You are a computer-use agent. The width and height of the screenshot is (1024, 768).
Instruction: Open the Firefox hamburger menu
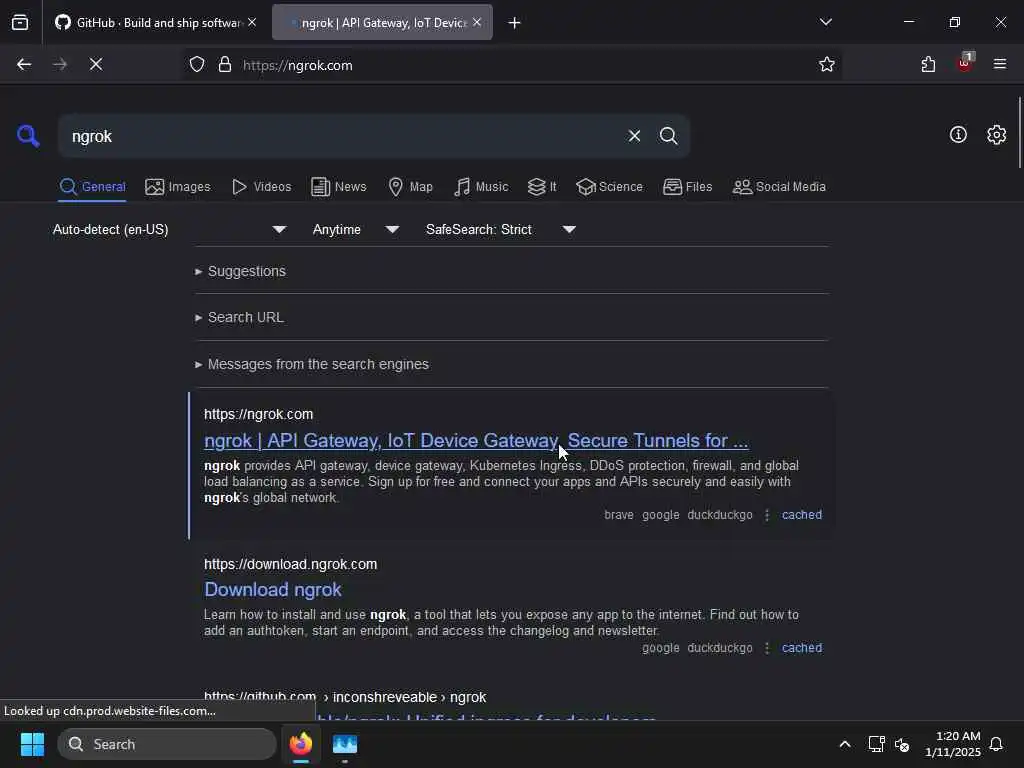(1000, 65)
